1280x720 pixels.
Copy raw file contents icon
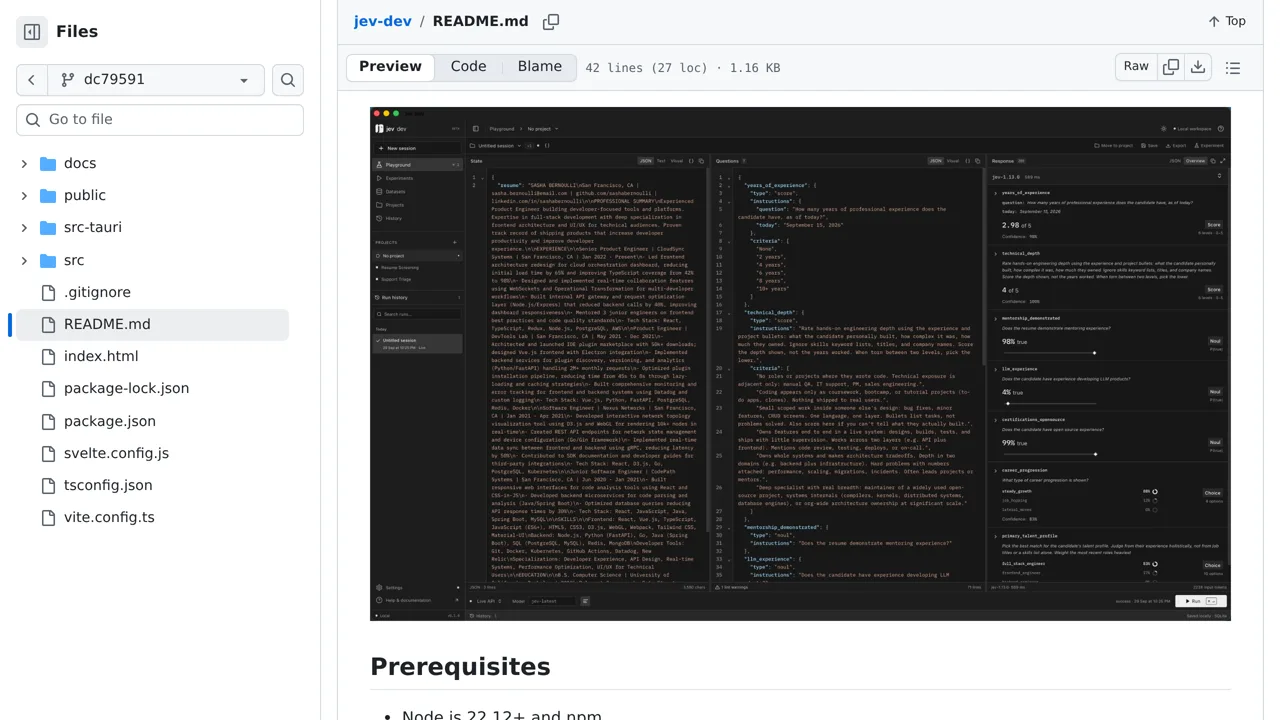coord(1171,67)
